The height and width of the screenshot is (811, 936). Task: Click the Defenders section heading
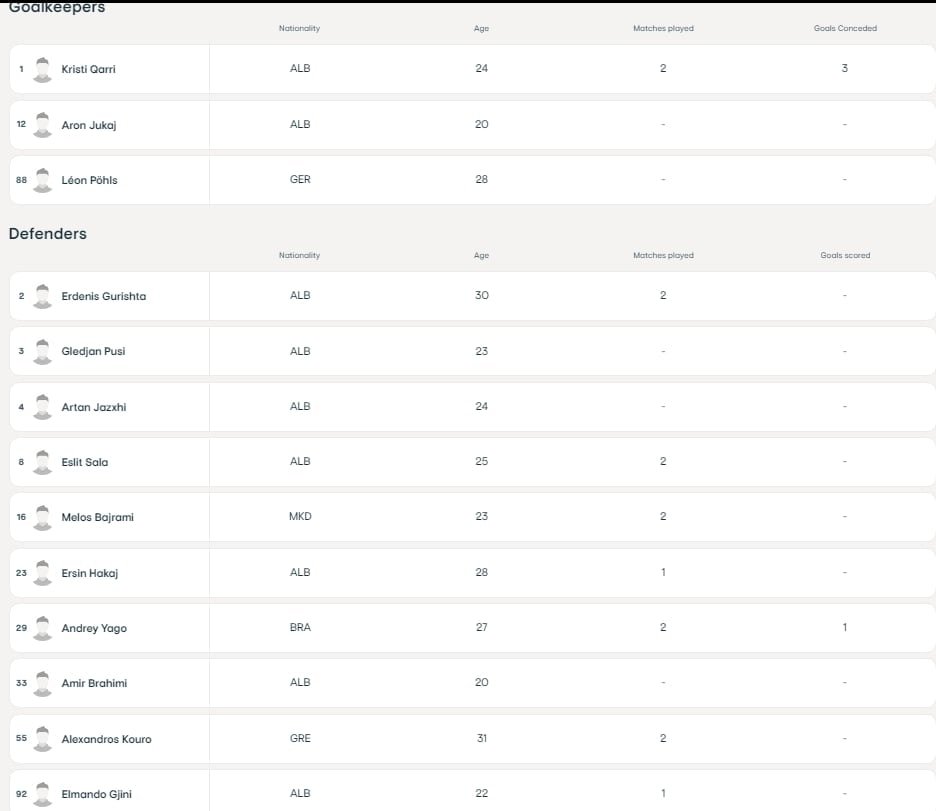pyautogui.click(x=48, y=233)
